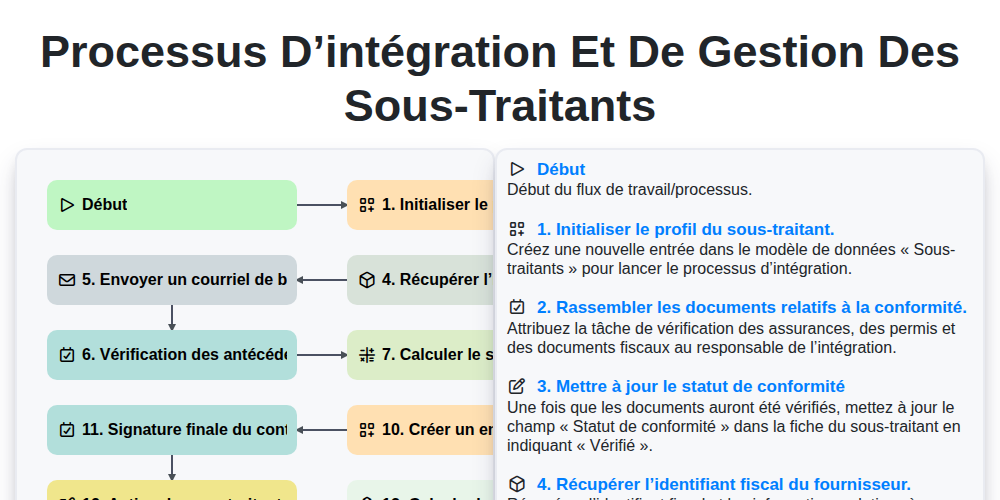1000x500 pixels.
Task: Click the cube icon beside heading 4. Récupérer l'identifiant fiscal
Action: 517,484
